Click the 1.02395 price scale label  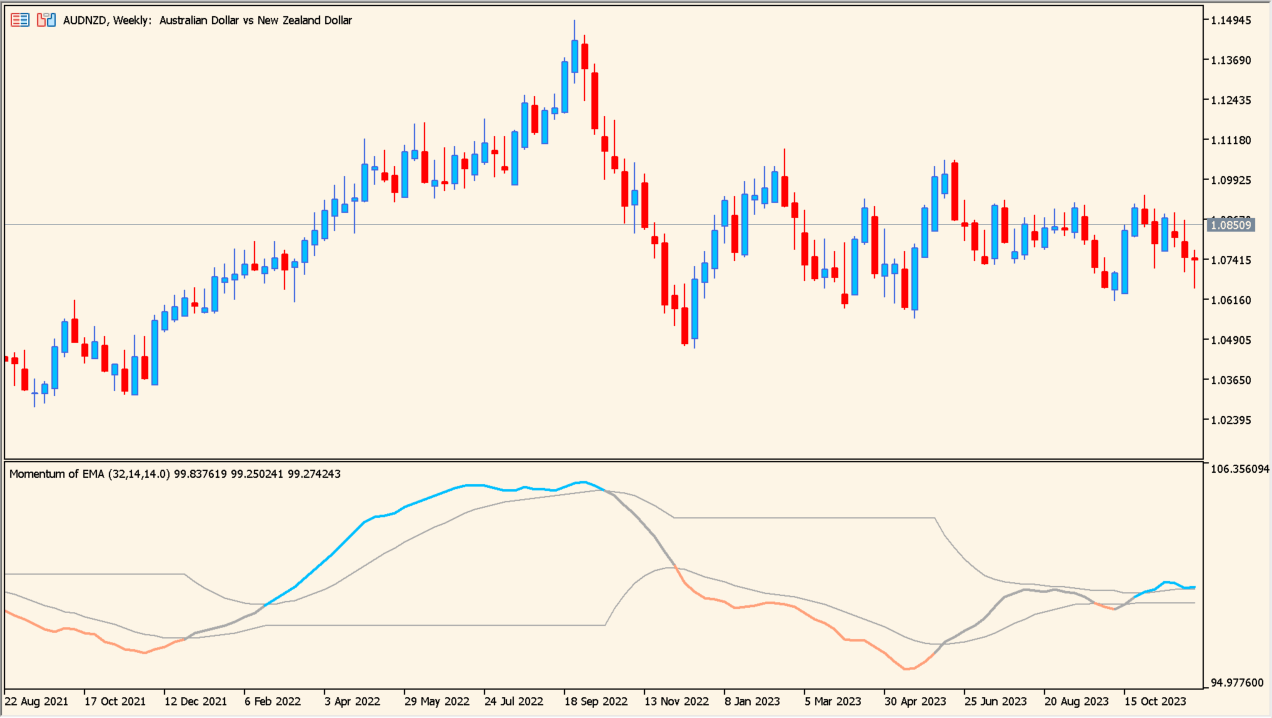(x=1232, y=417)
